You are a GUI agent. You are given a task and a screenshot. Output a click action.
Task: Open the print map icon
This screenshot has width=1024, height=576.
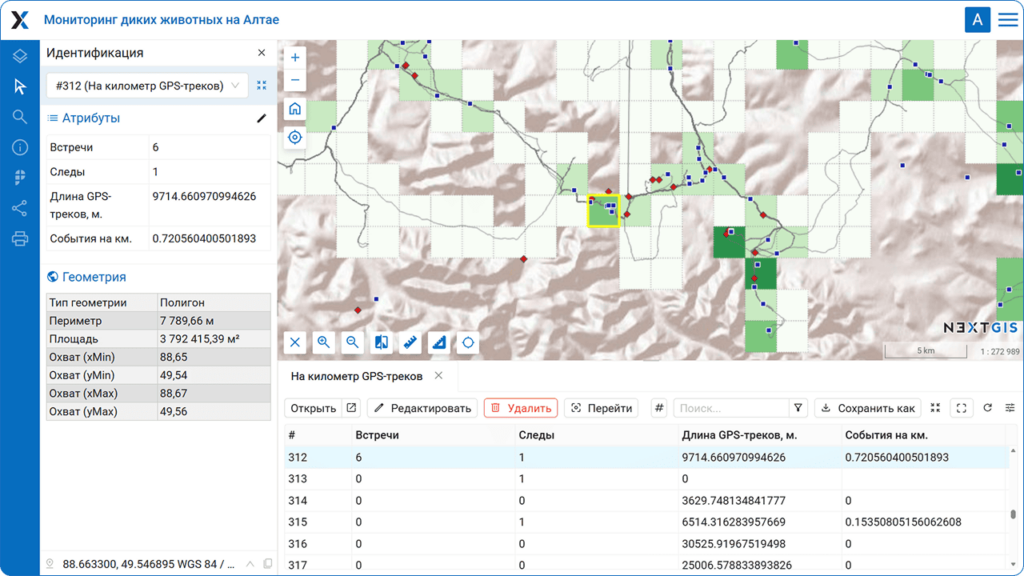19,239
